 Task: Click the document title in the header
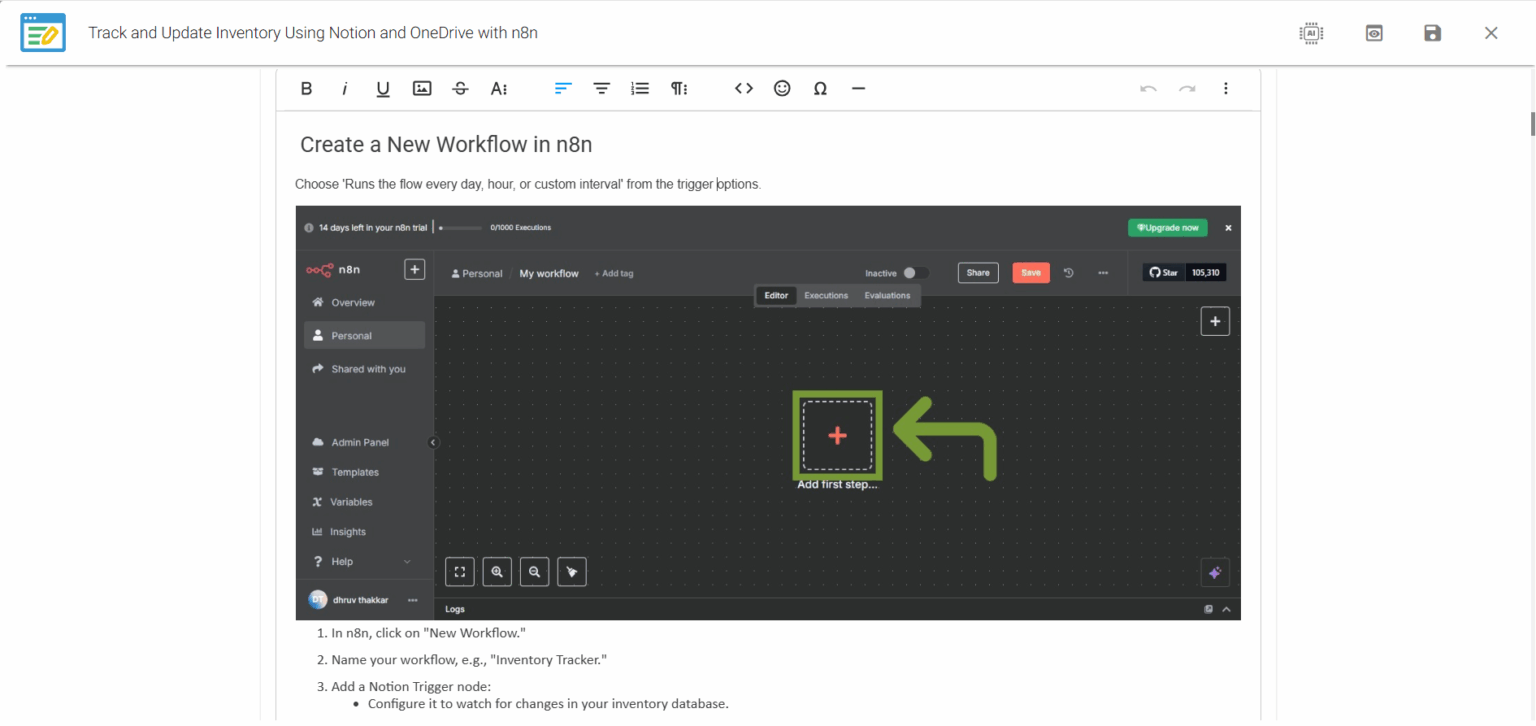tap(313, 33)
